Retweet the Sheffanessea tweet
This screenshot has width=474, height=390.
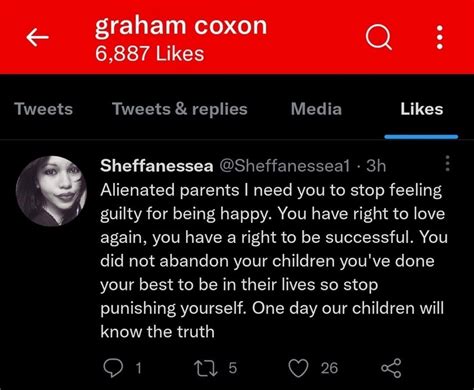point(206,368)
